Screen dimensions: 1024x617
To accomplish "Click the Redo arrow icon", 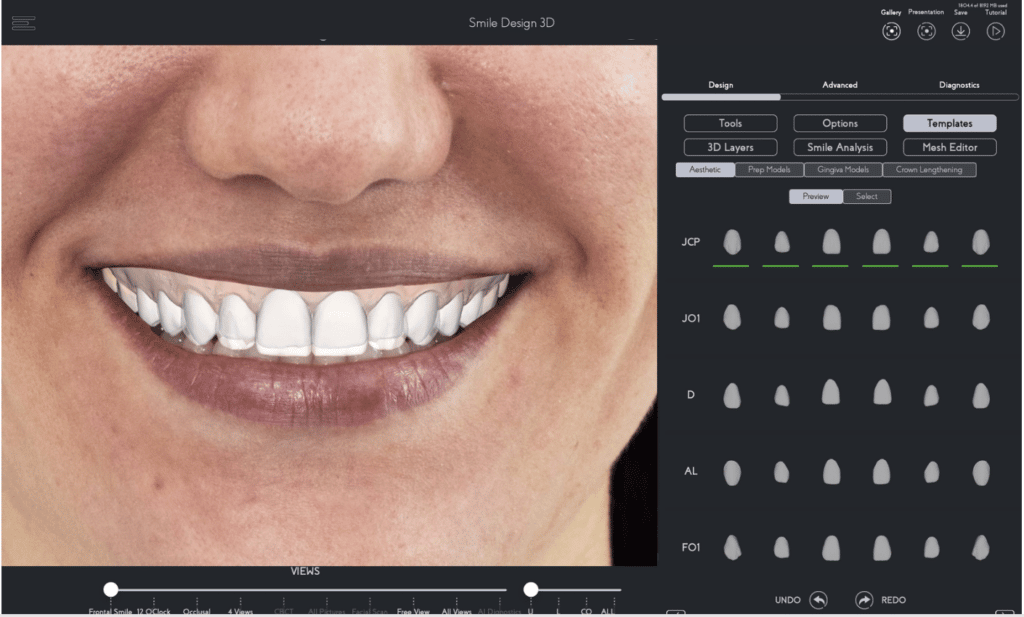I will coord(864,600).
